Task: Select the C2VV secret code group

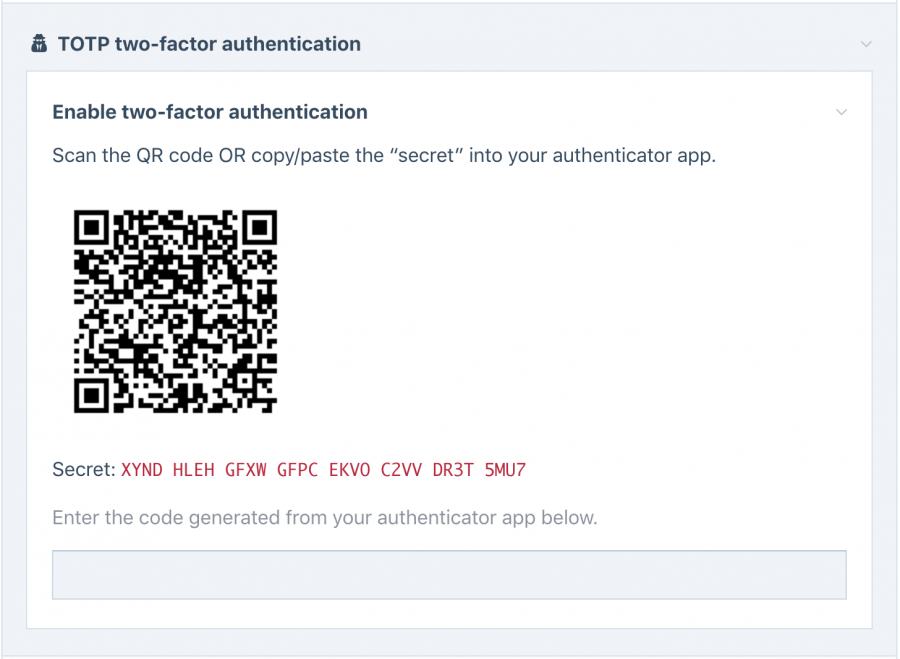Action: [x=401, y=470]
